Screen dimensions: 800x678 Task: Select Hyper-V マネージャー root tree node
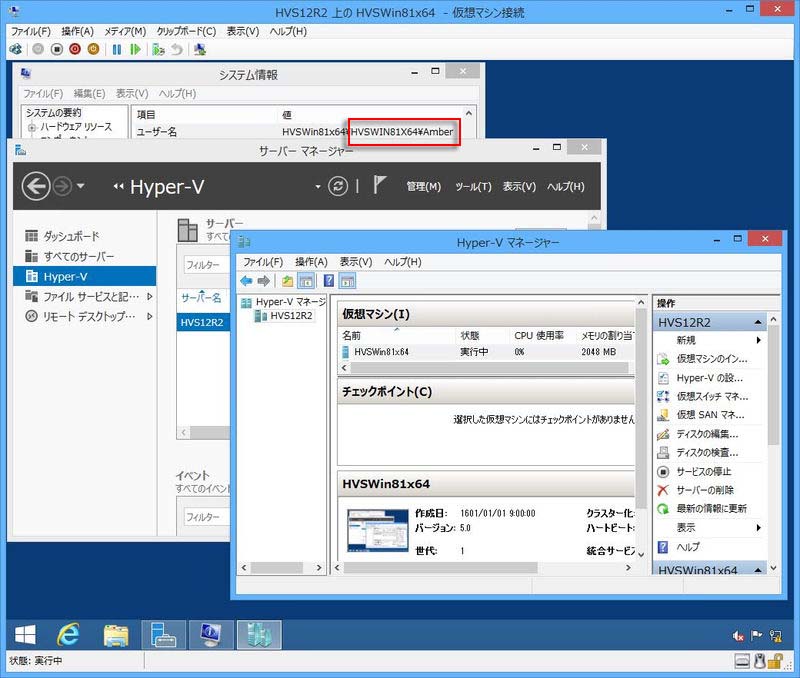pyautogui.click(x=284, y=302)
